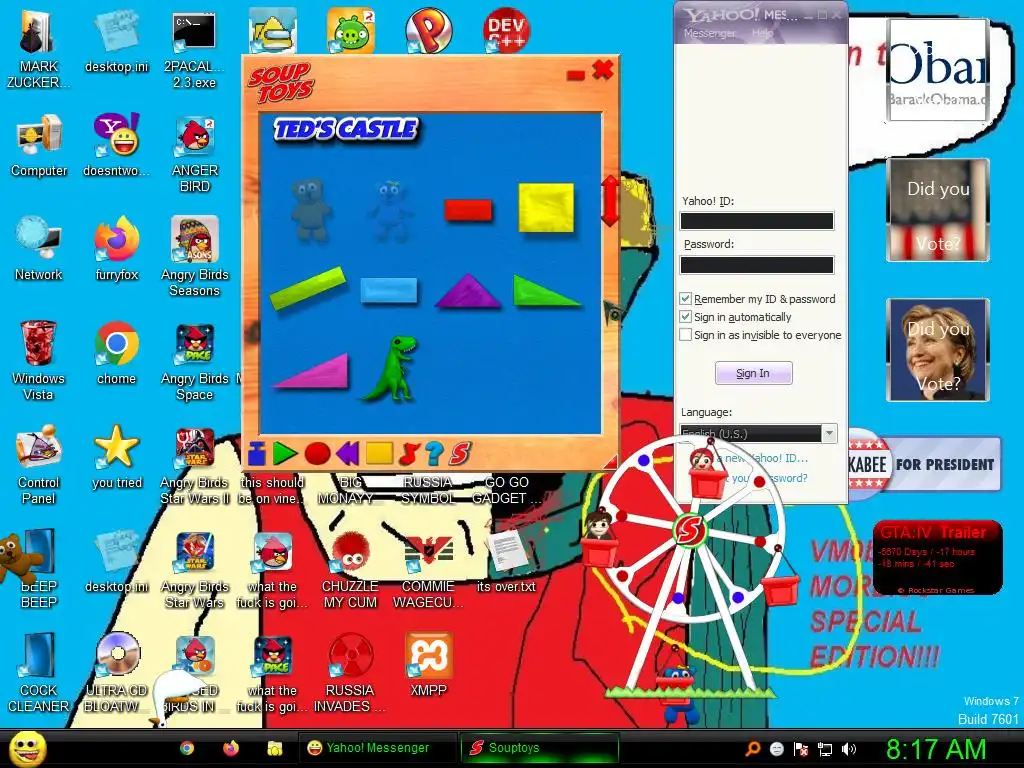The height and width of the screenshot is (768, 1024).
Task: Click the red record circle in Souptoys
Action: point(317,453)
